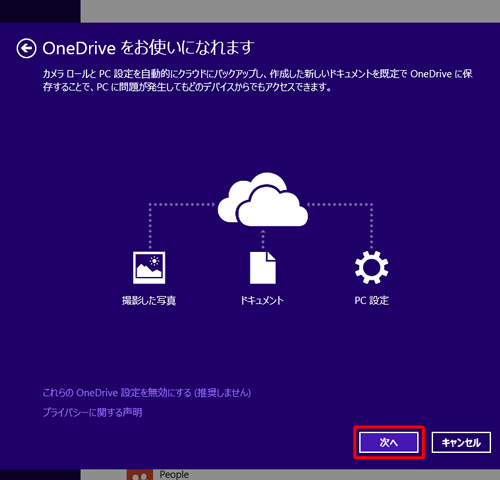500x480 pixels.
Task: Open the プライバシーに関する声明 privacy statement link
Action: [92, 412]
